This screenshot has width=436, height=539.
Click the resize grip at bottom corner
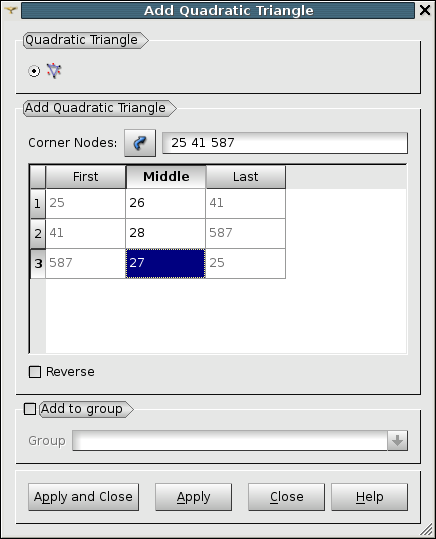[x=427, y=530]
